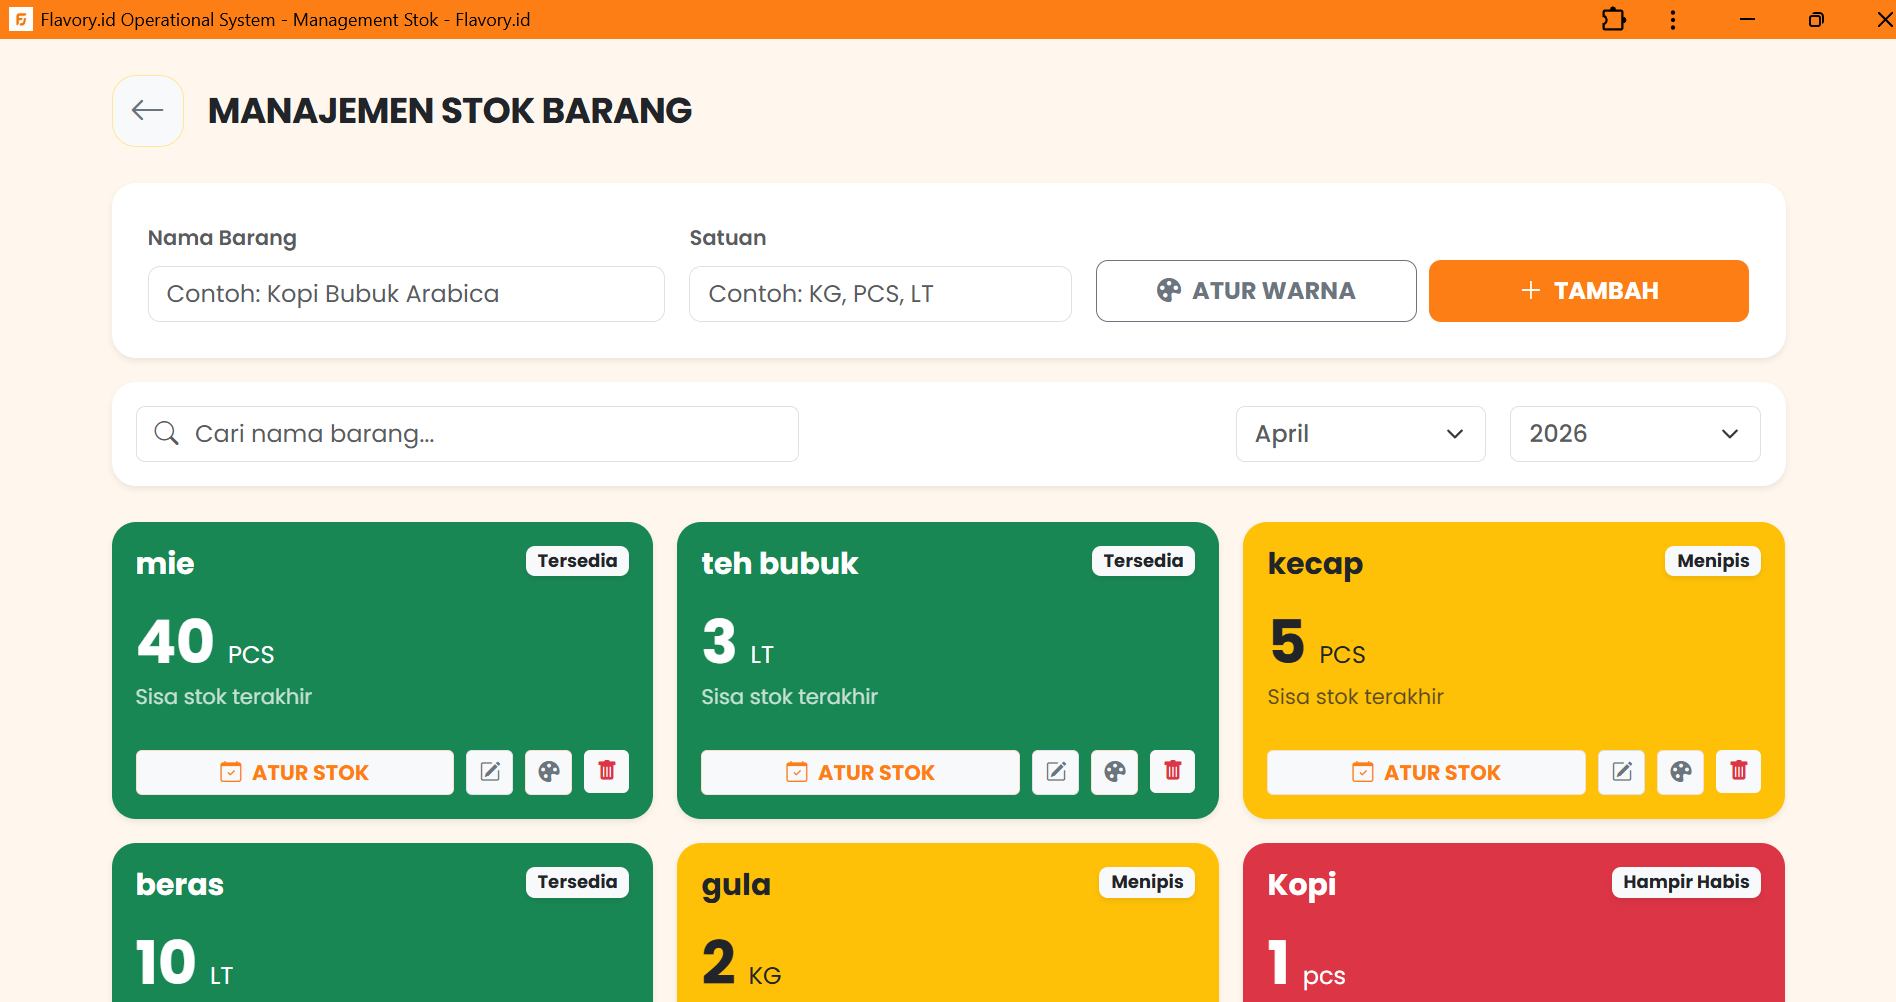Click the edit pencil icon on the mie card
The image size is (1896, 1002).
click(489, 771)
